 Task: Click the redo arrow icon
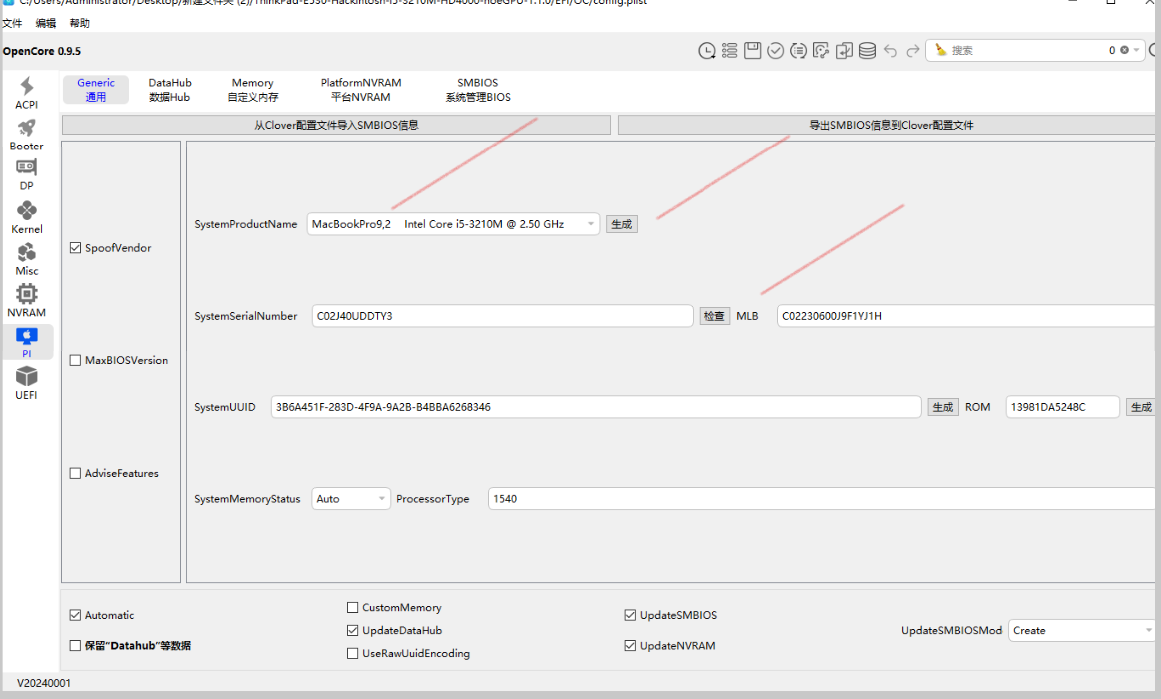(913, 50)
